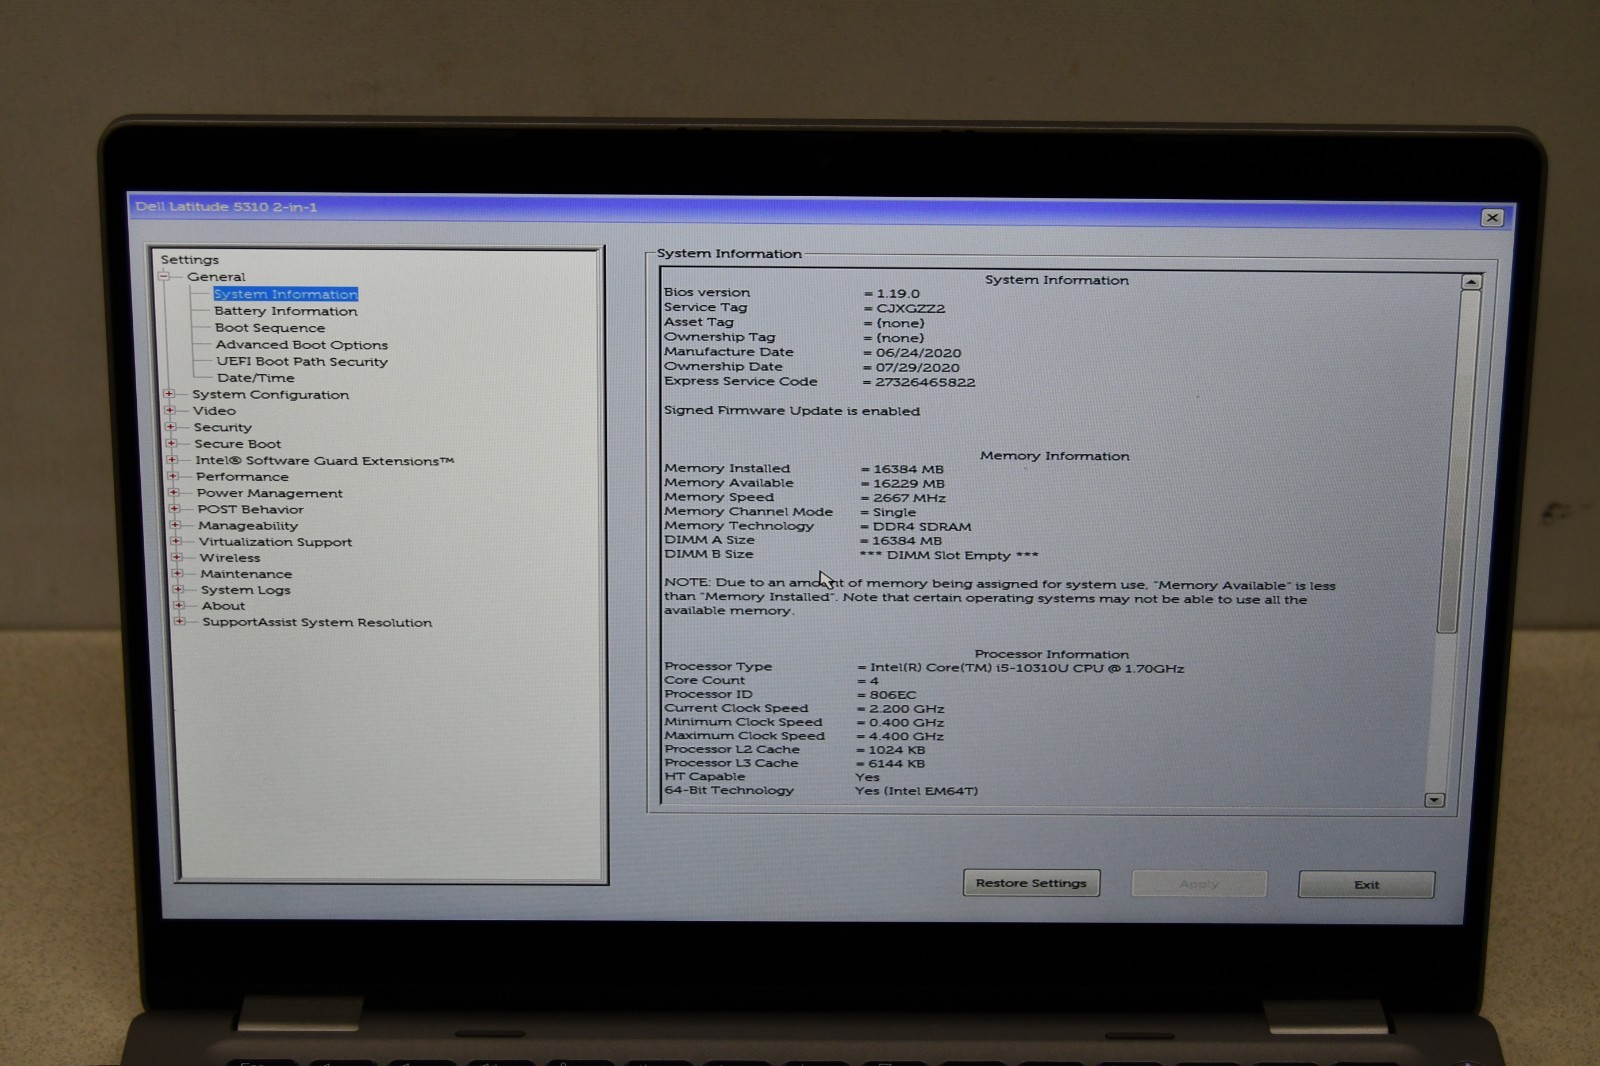Select Manageability category label
Viewport: 1600px width, 1066px height.
(247, 526)
